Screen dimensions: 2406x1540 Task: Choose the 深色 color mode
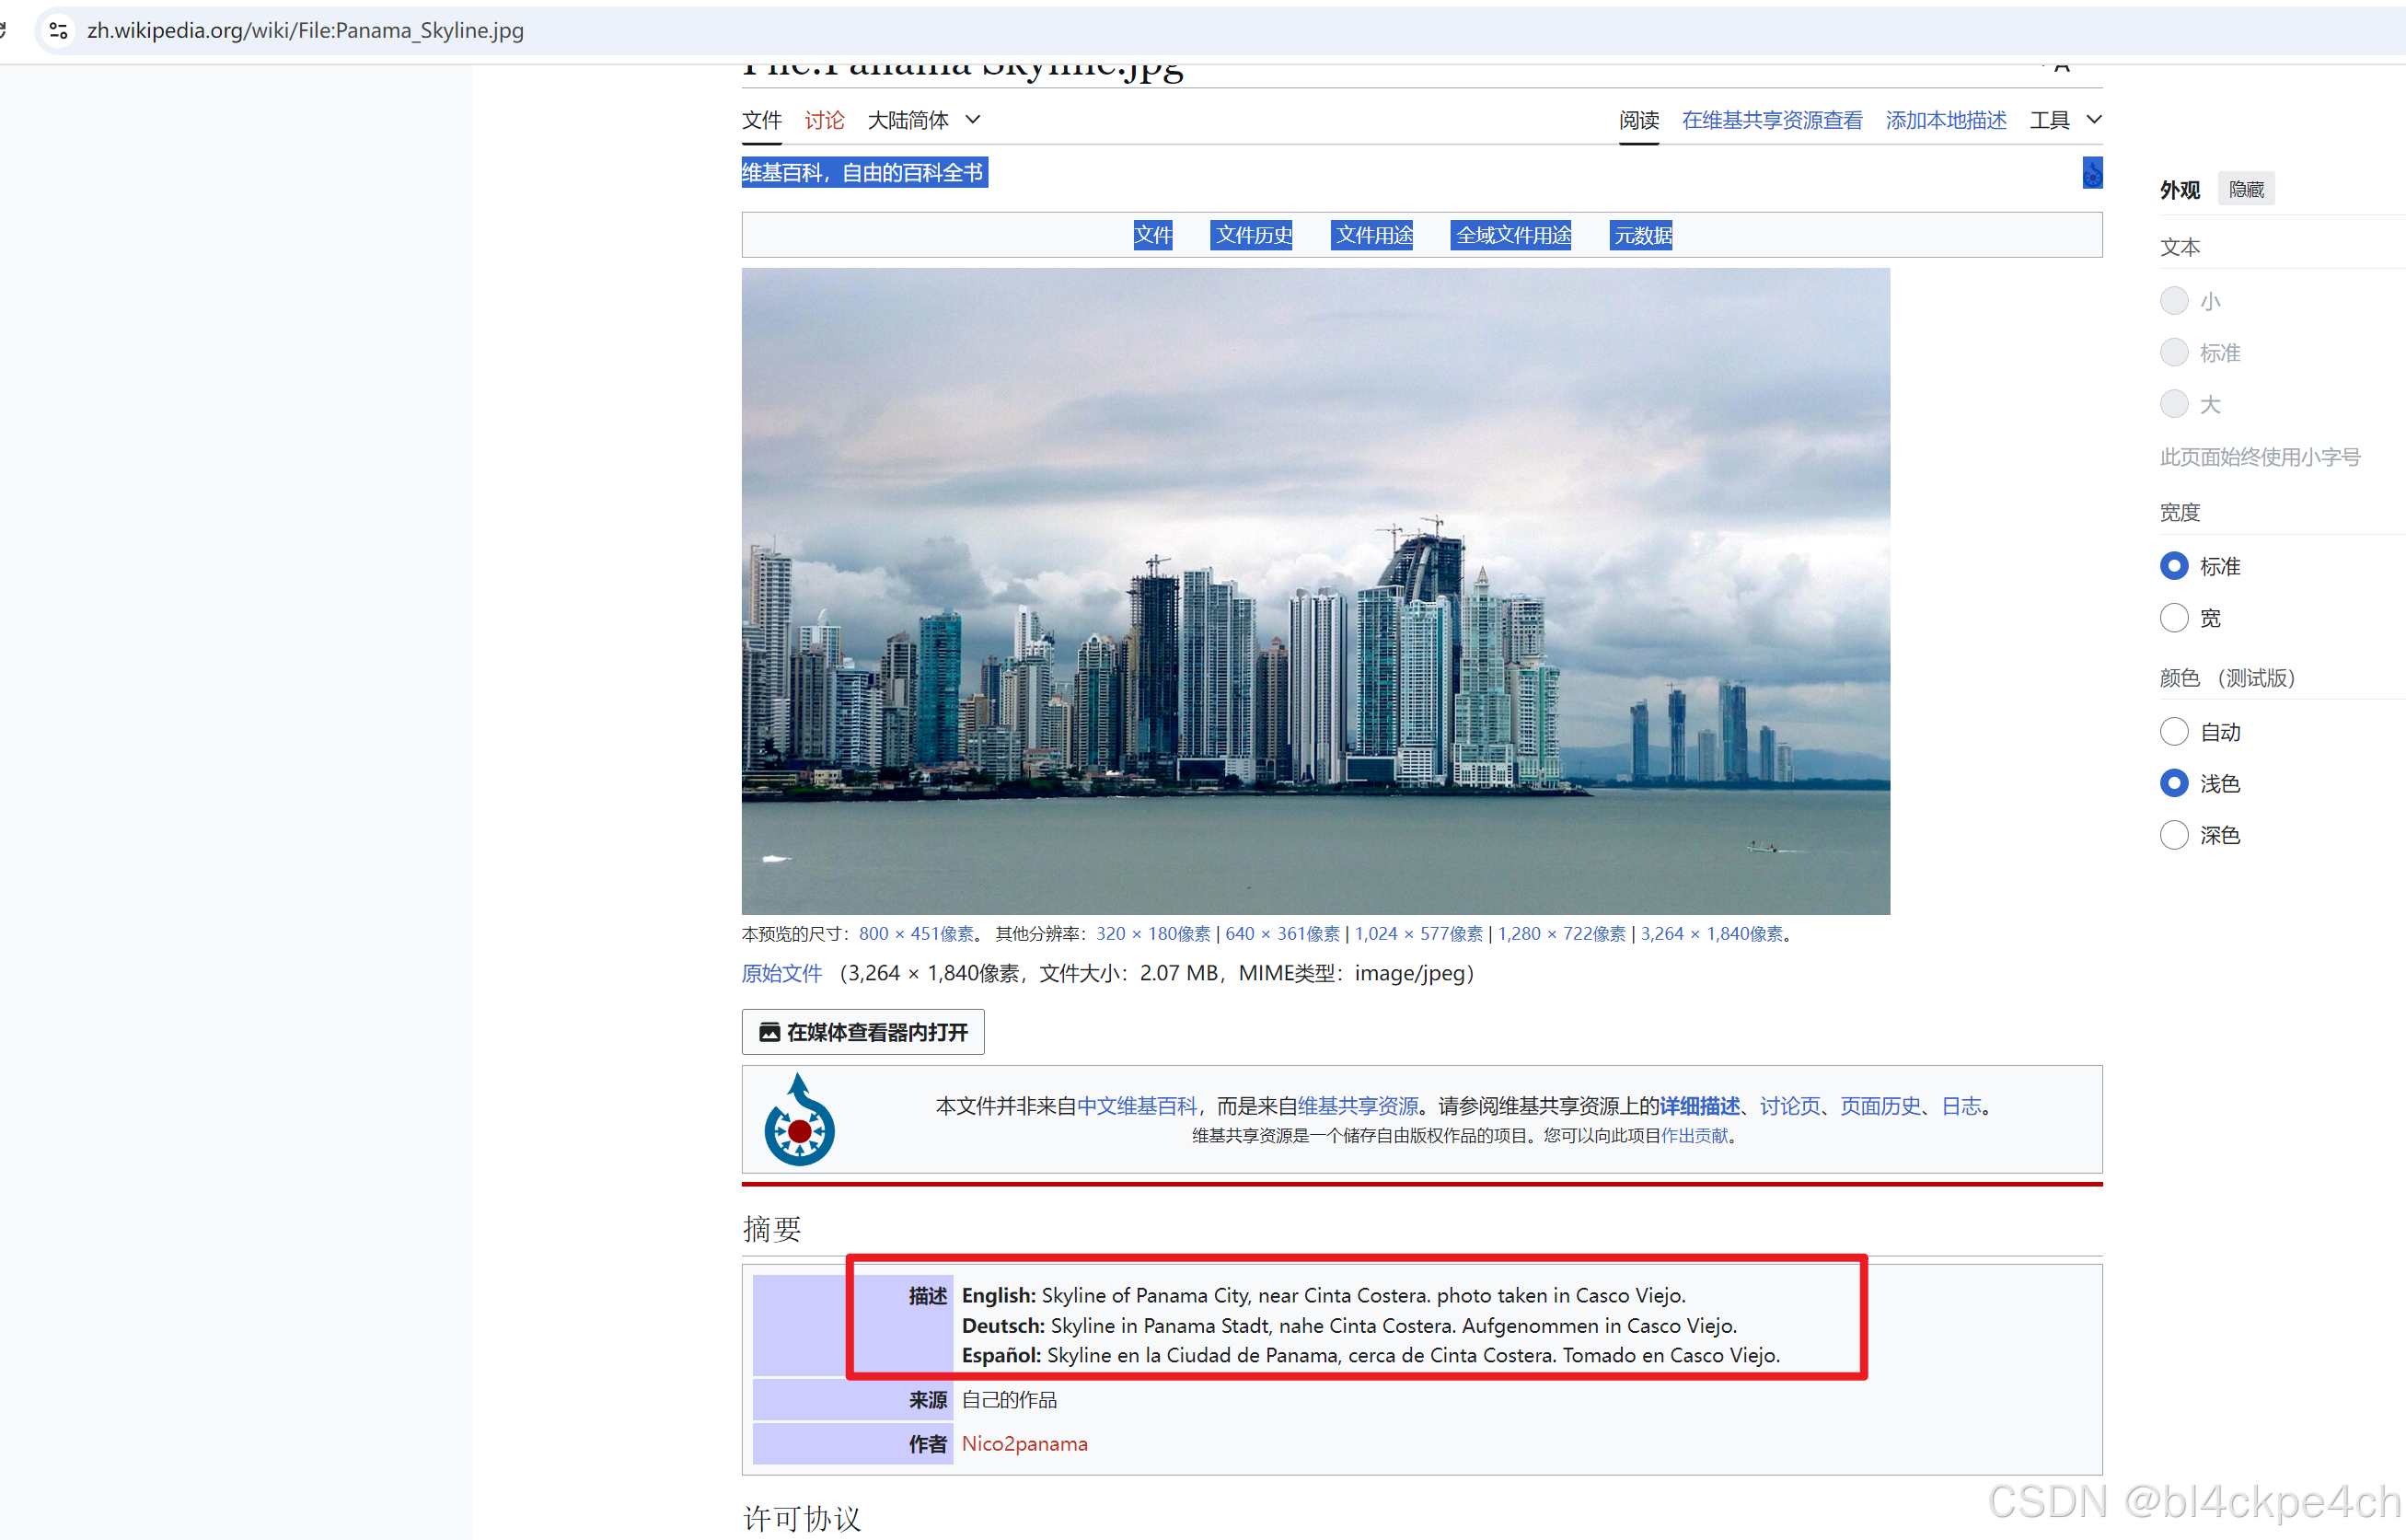tap(2173, 835)
